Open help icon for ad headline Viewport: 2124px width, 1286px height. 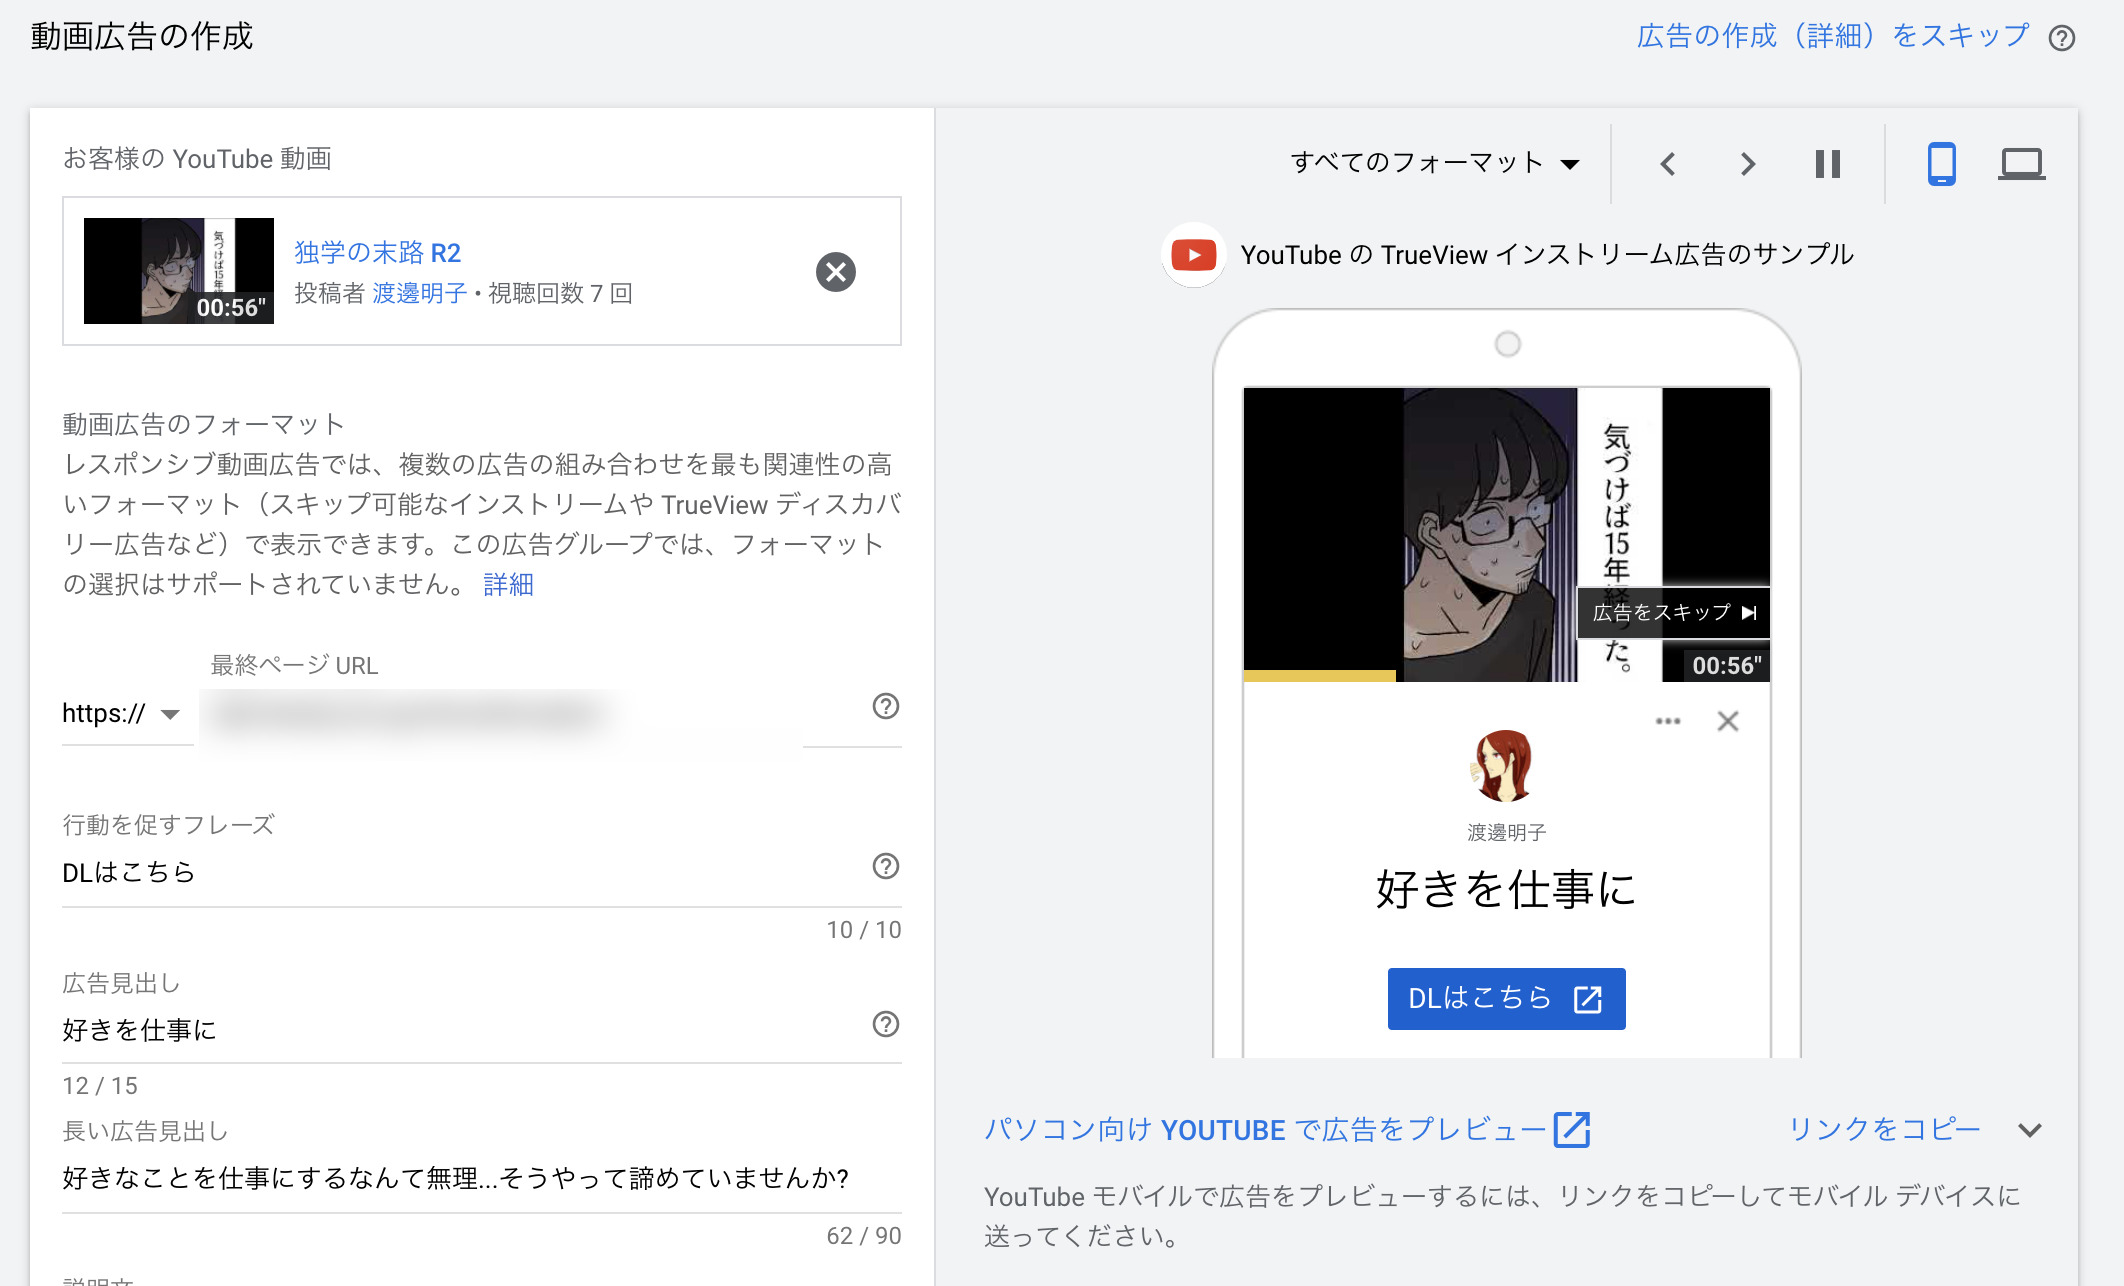885,1024
